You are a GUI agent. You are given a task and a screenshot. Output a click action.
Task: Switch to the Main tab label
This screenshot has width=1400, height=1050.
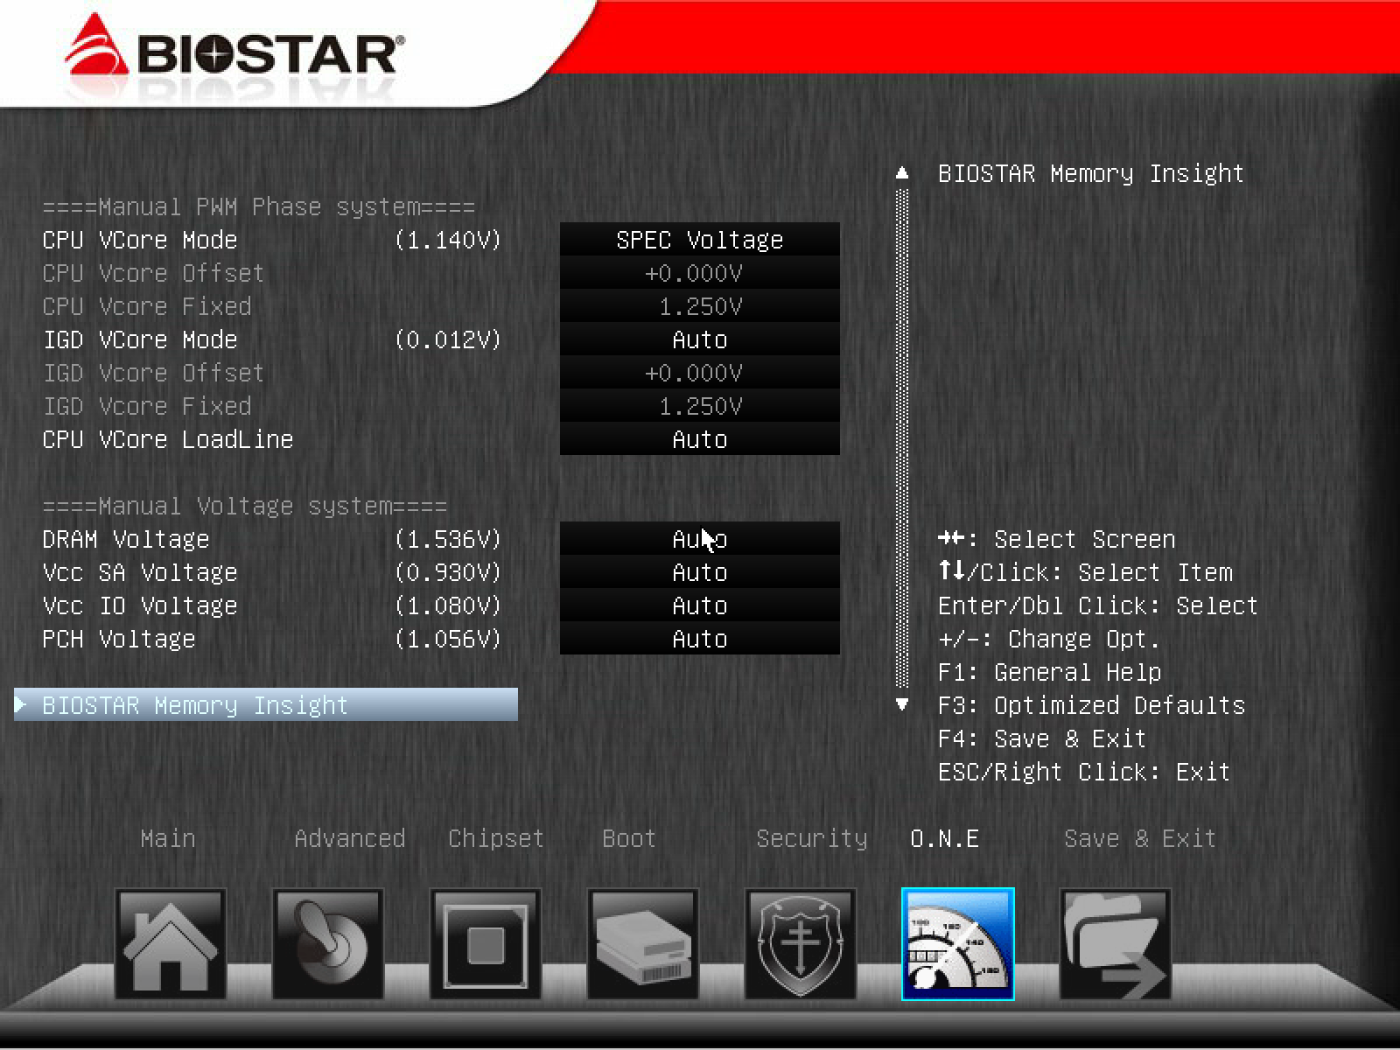point(168,838)
